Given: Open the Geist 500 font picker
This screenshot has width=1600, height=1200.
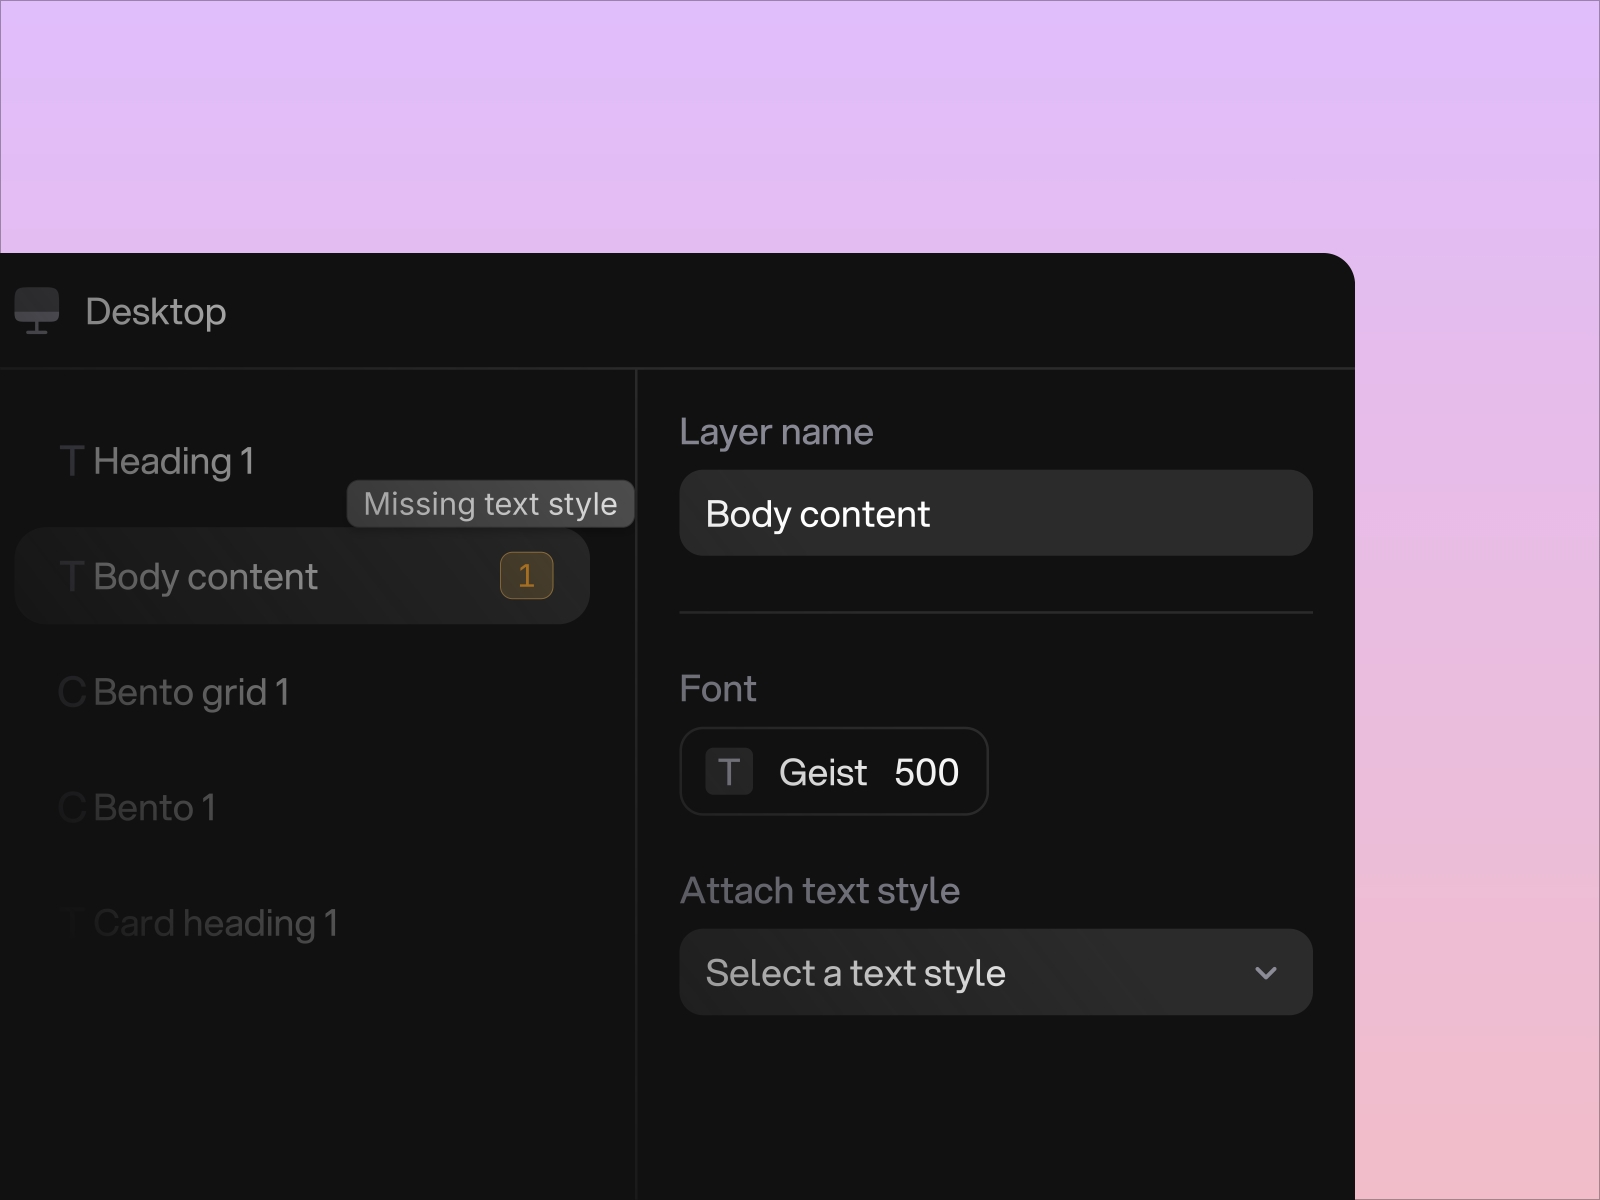Looking at the screenshot, I should click(834, 771).
